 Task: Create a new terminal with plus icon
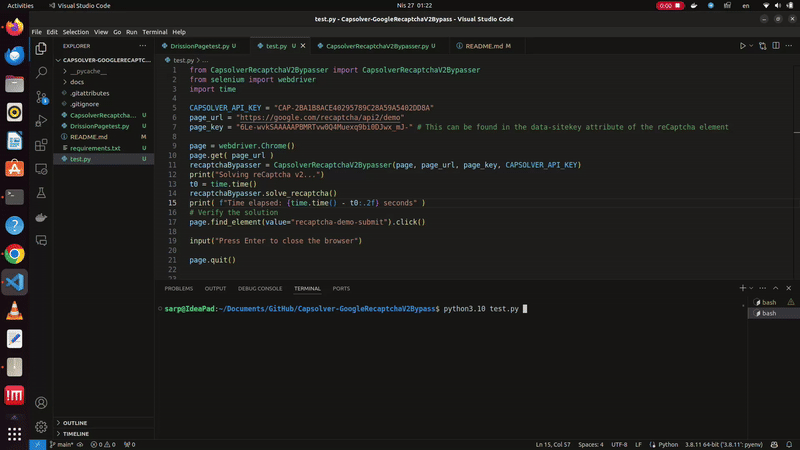[x=742, y=288]
